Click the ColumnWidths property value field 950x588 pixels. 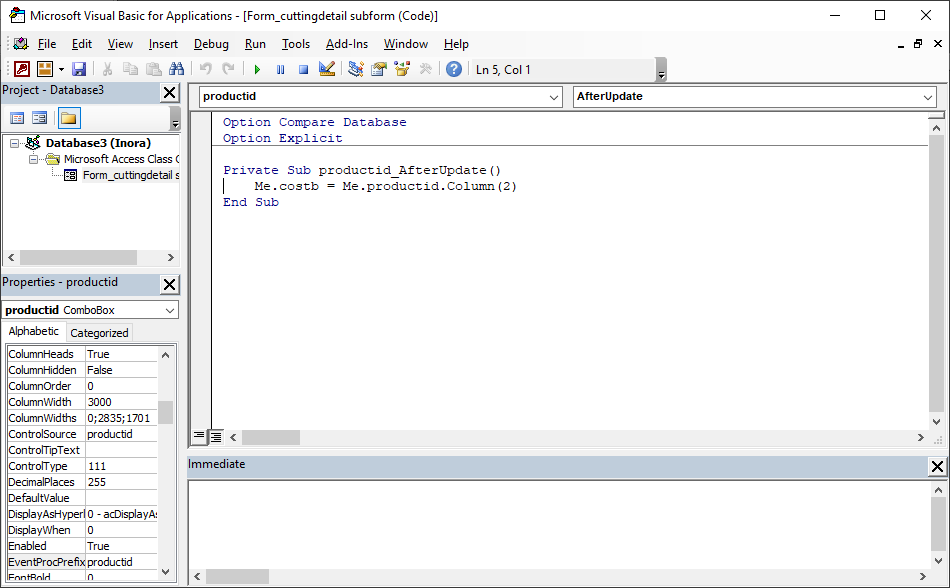click(120, 418)
